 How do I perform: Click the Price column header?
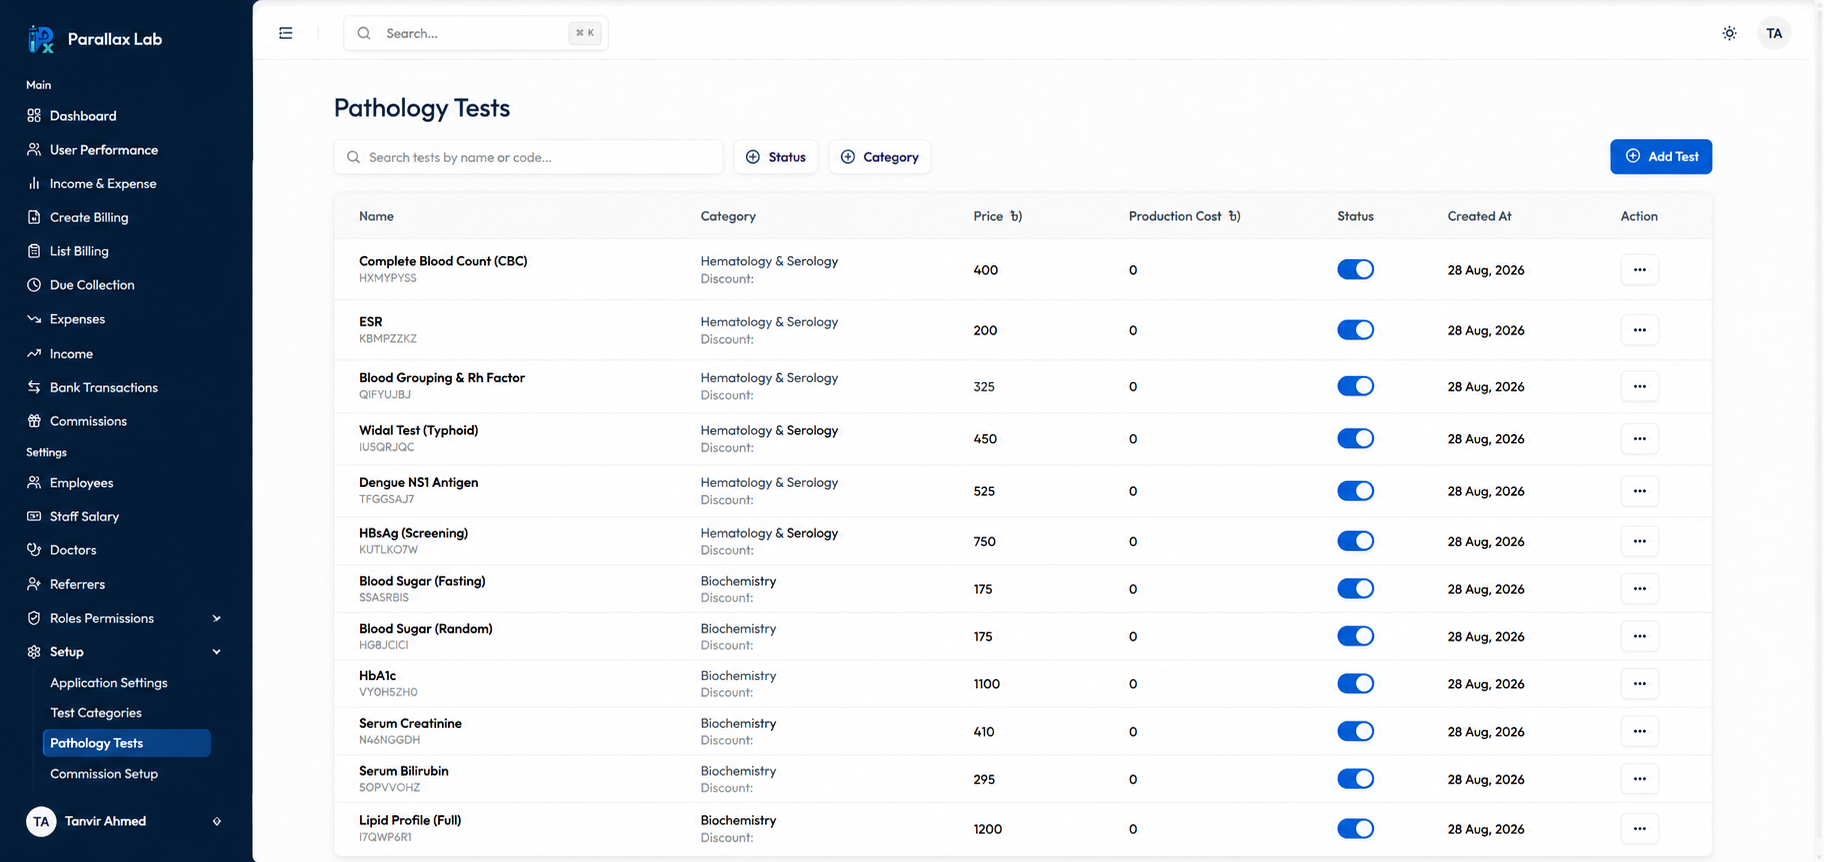(997, 216)
